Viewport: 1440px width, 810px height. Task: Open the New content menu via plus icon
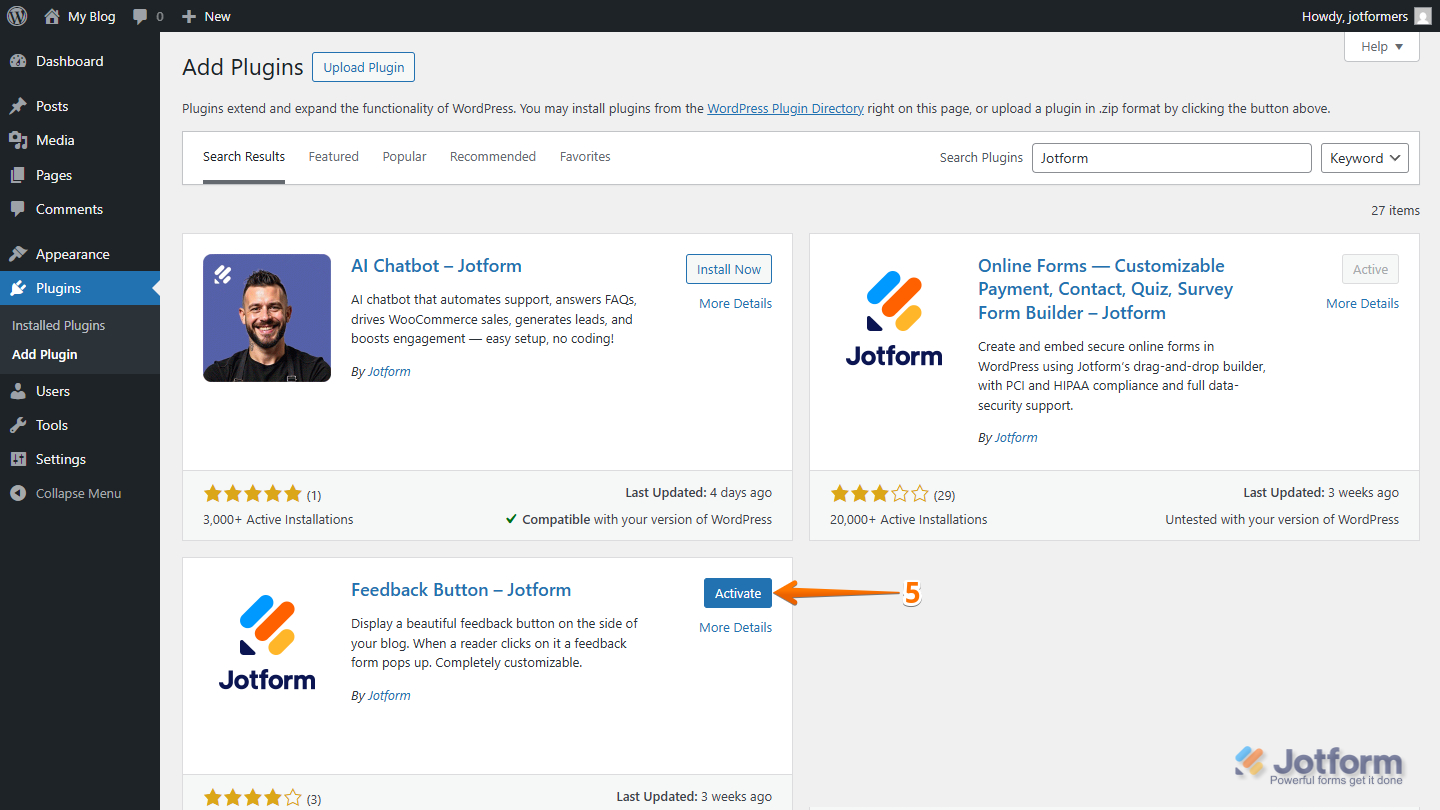click(x=188, y=15)
